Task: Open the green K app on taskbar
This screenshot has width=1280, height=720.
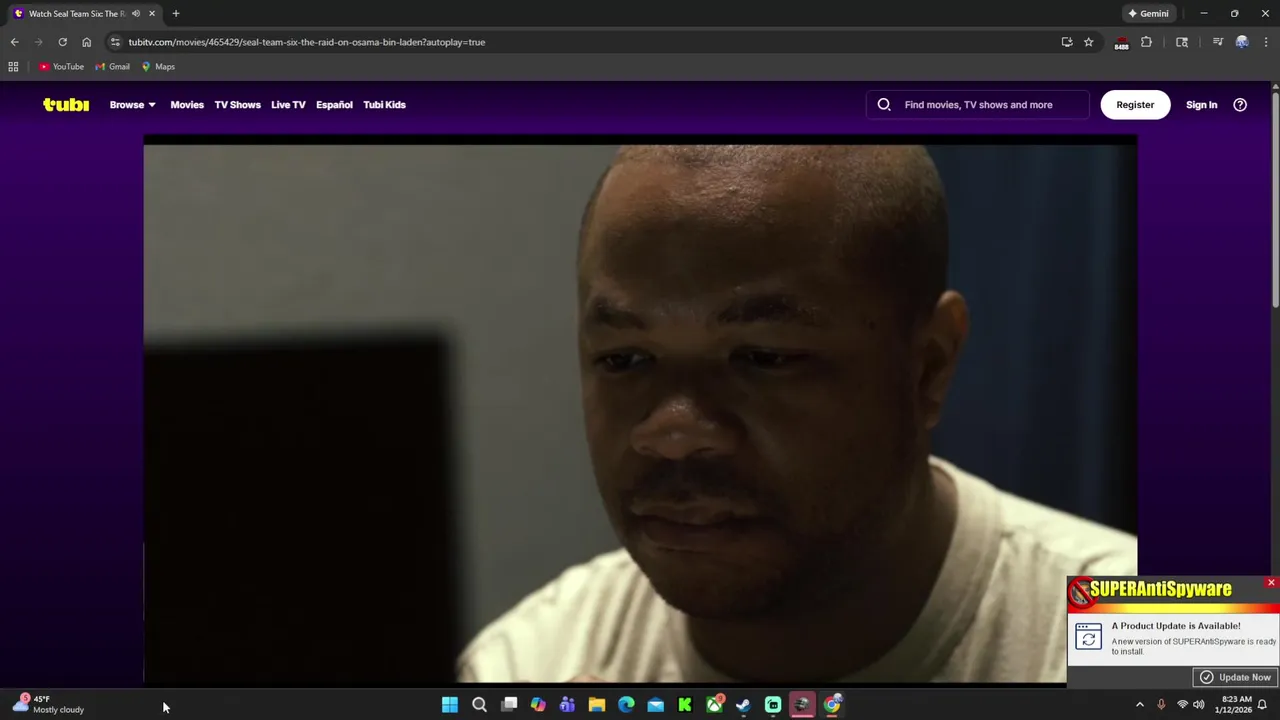Action: [x=685, y=705]
